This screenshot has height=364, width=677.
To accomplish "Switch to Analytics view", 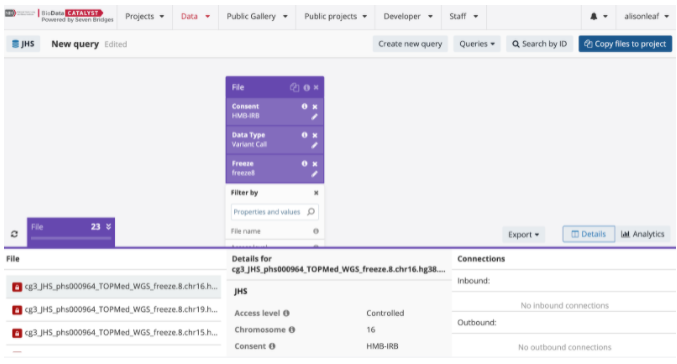I will click(642, 234).
